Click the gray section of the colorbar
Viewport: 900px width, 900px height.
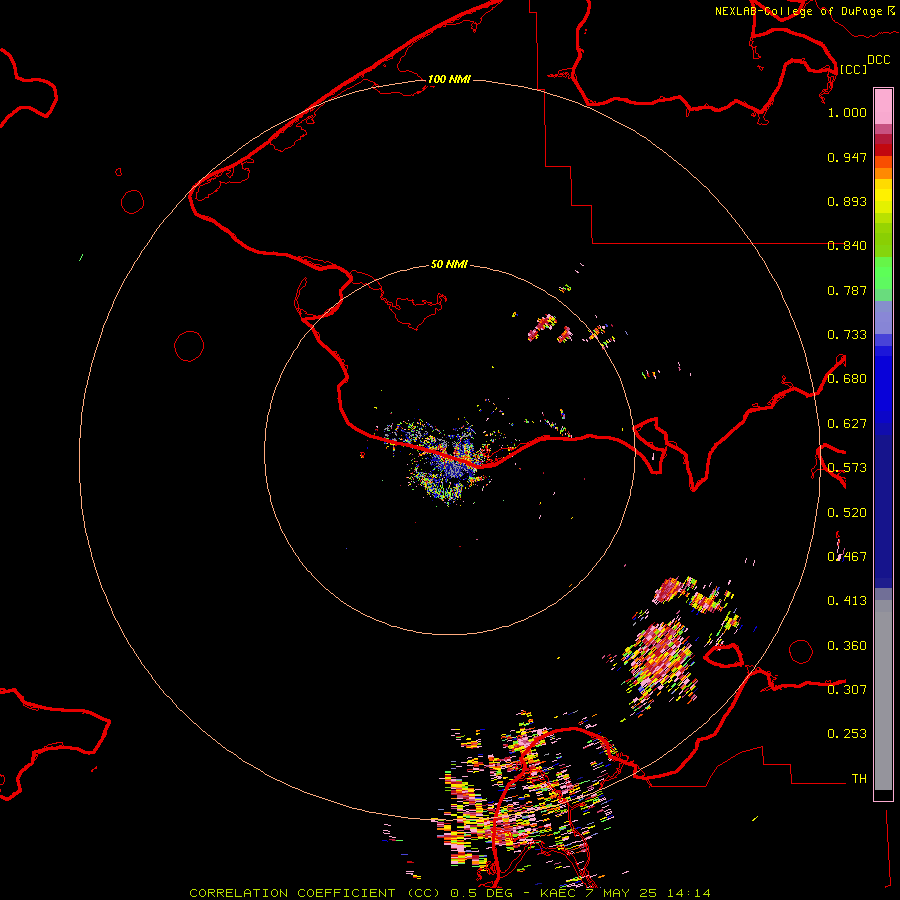click(883, 695)
